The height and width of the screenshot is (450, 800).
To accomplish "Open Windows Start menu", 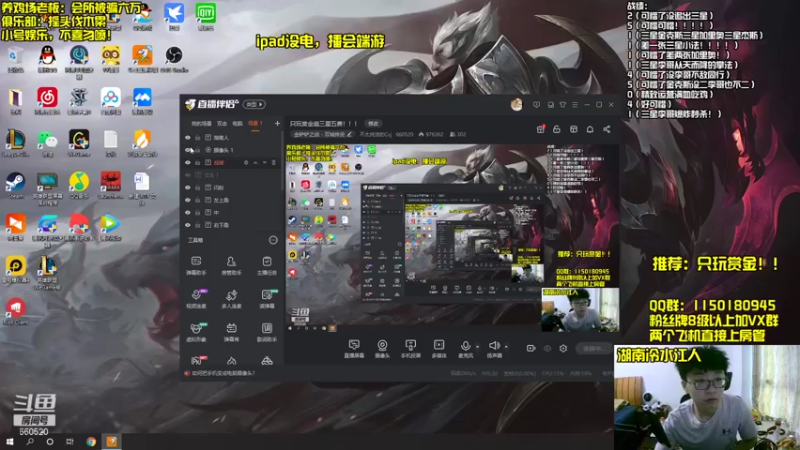I will (10, 441).
